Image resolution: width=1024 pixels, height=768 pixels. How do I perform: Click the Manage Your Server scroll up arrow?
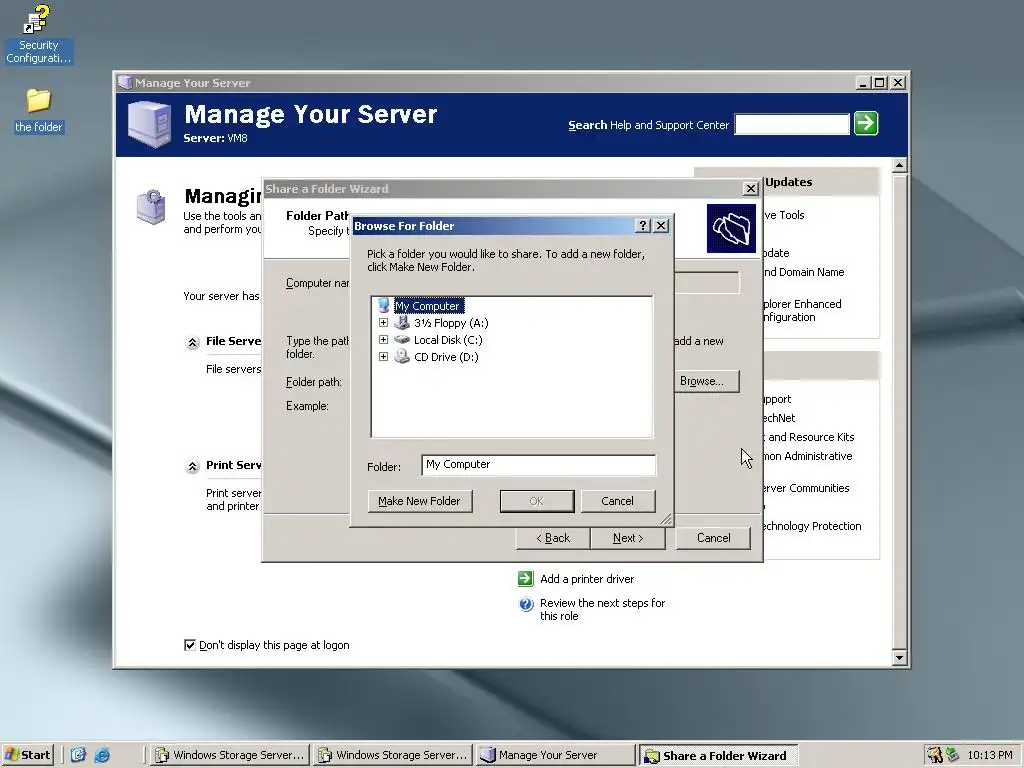(x=899, y=165)
